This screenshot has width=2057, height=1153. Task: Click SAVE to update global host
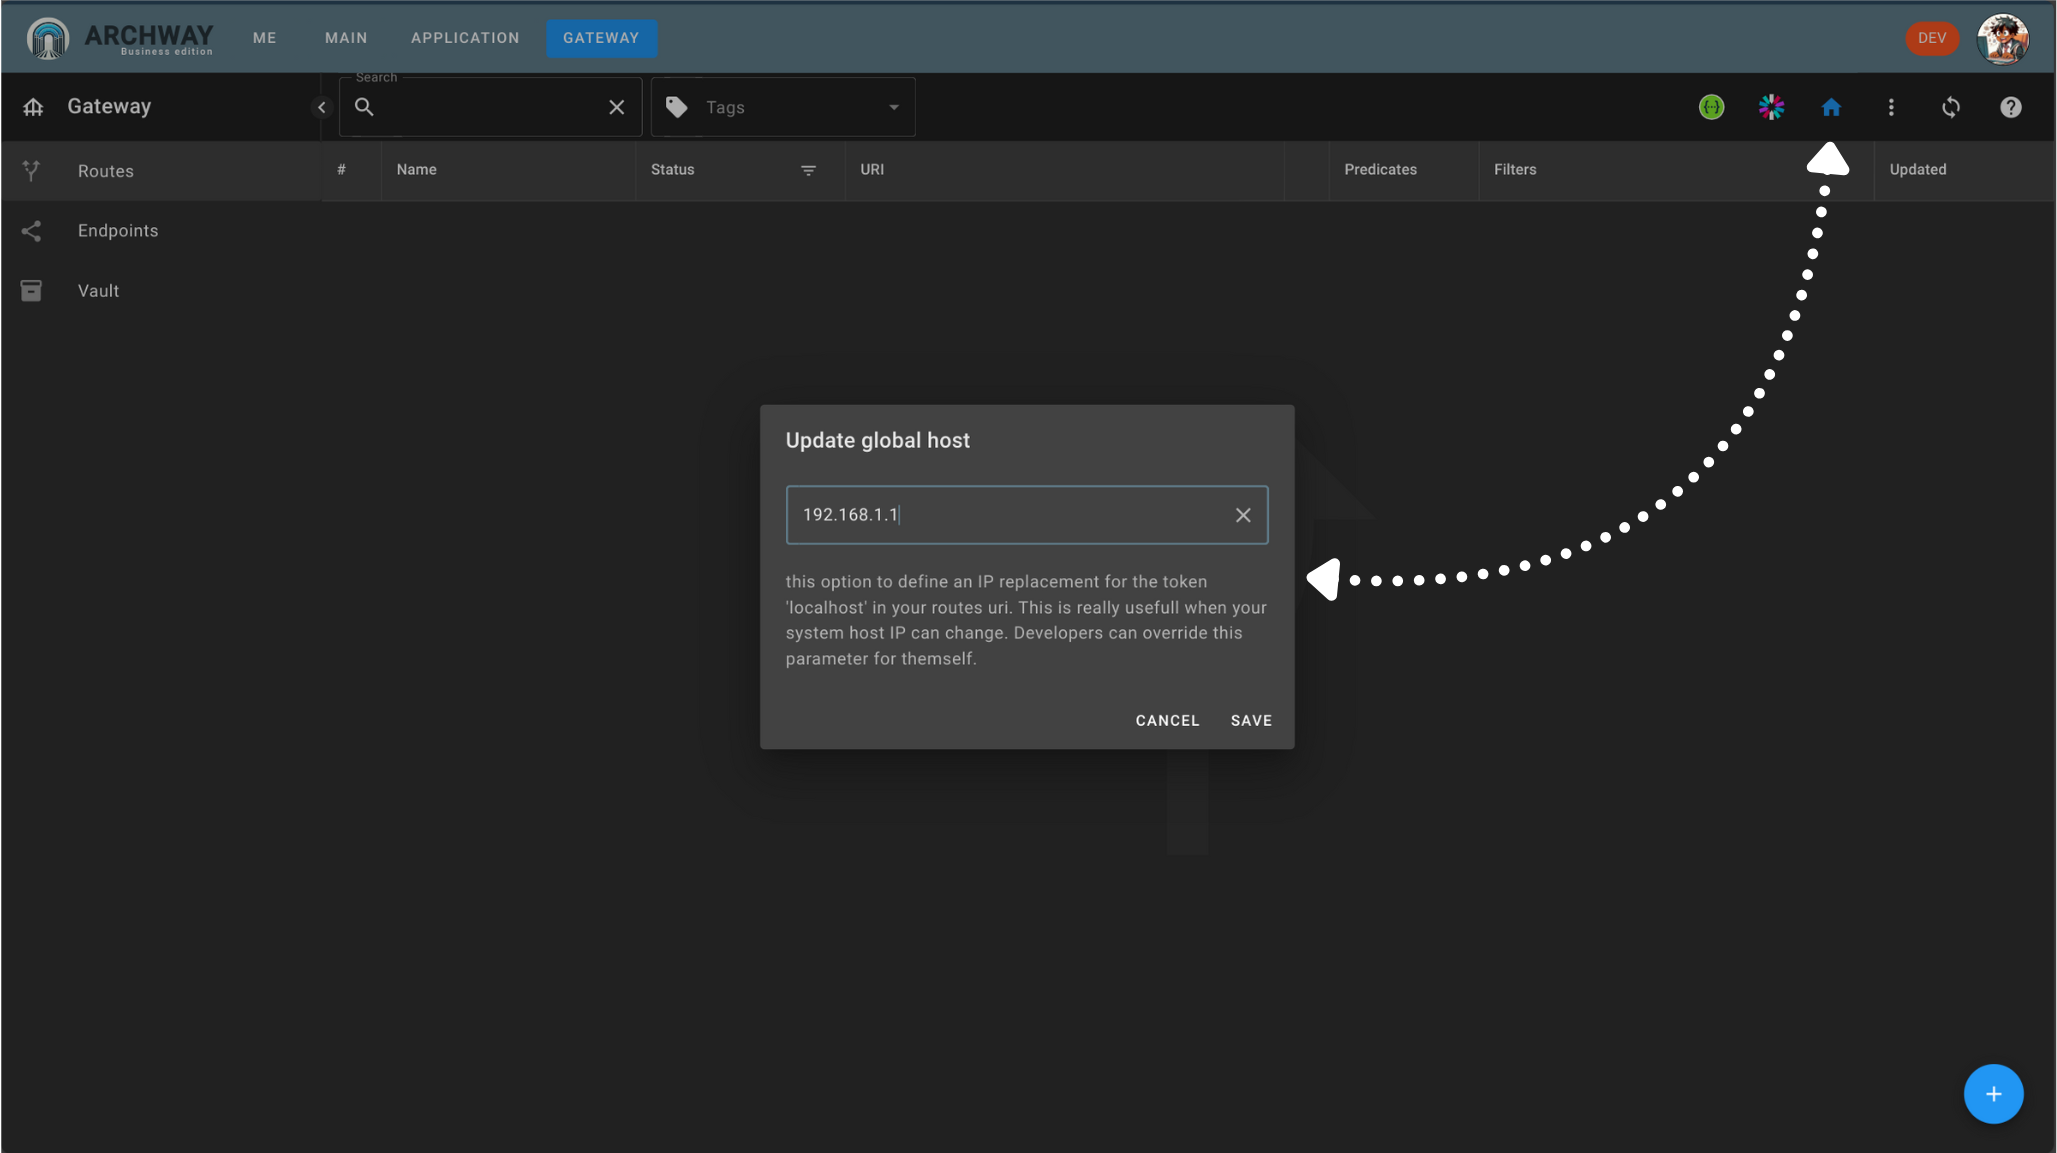(1250, 721)
